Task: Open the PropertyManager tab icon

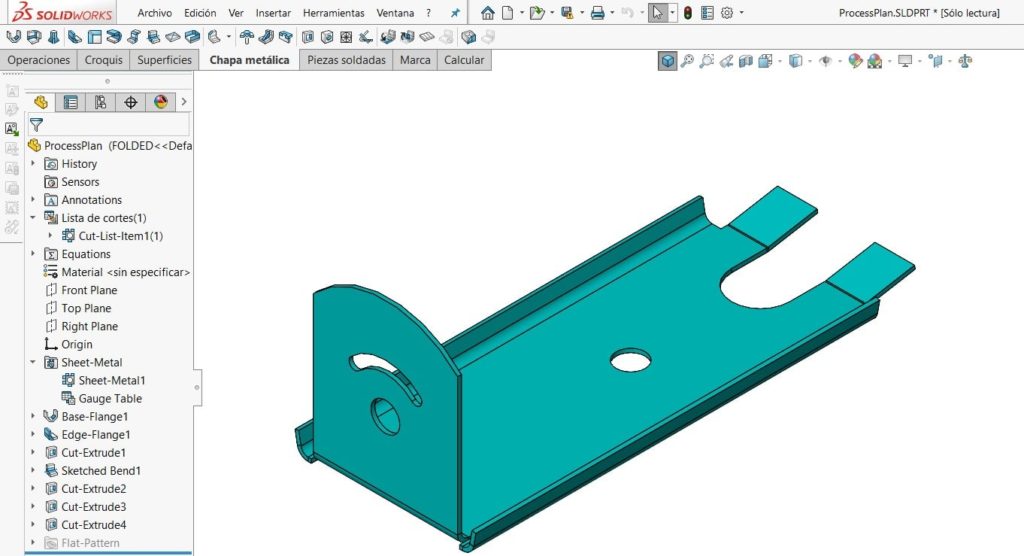Action: 70,102
